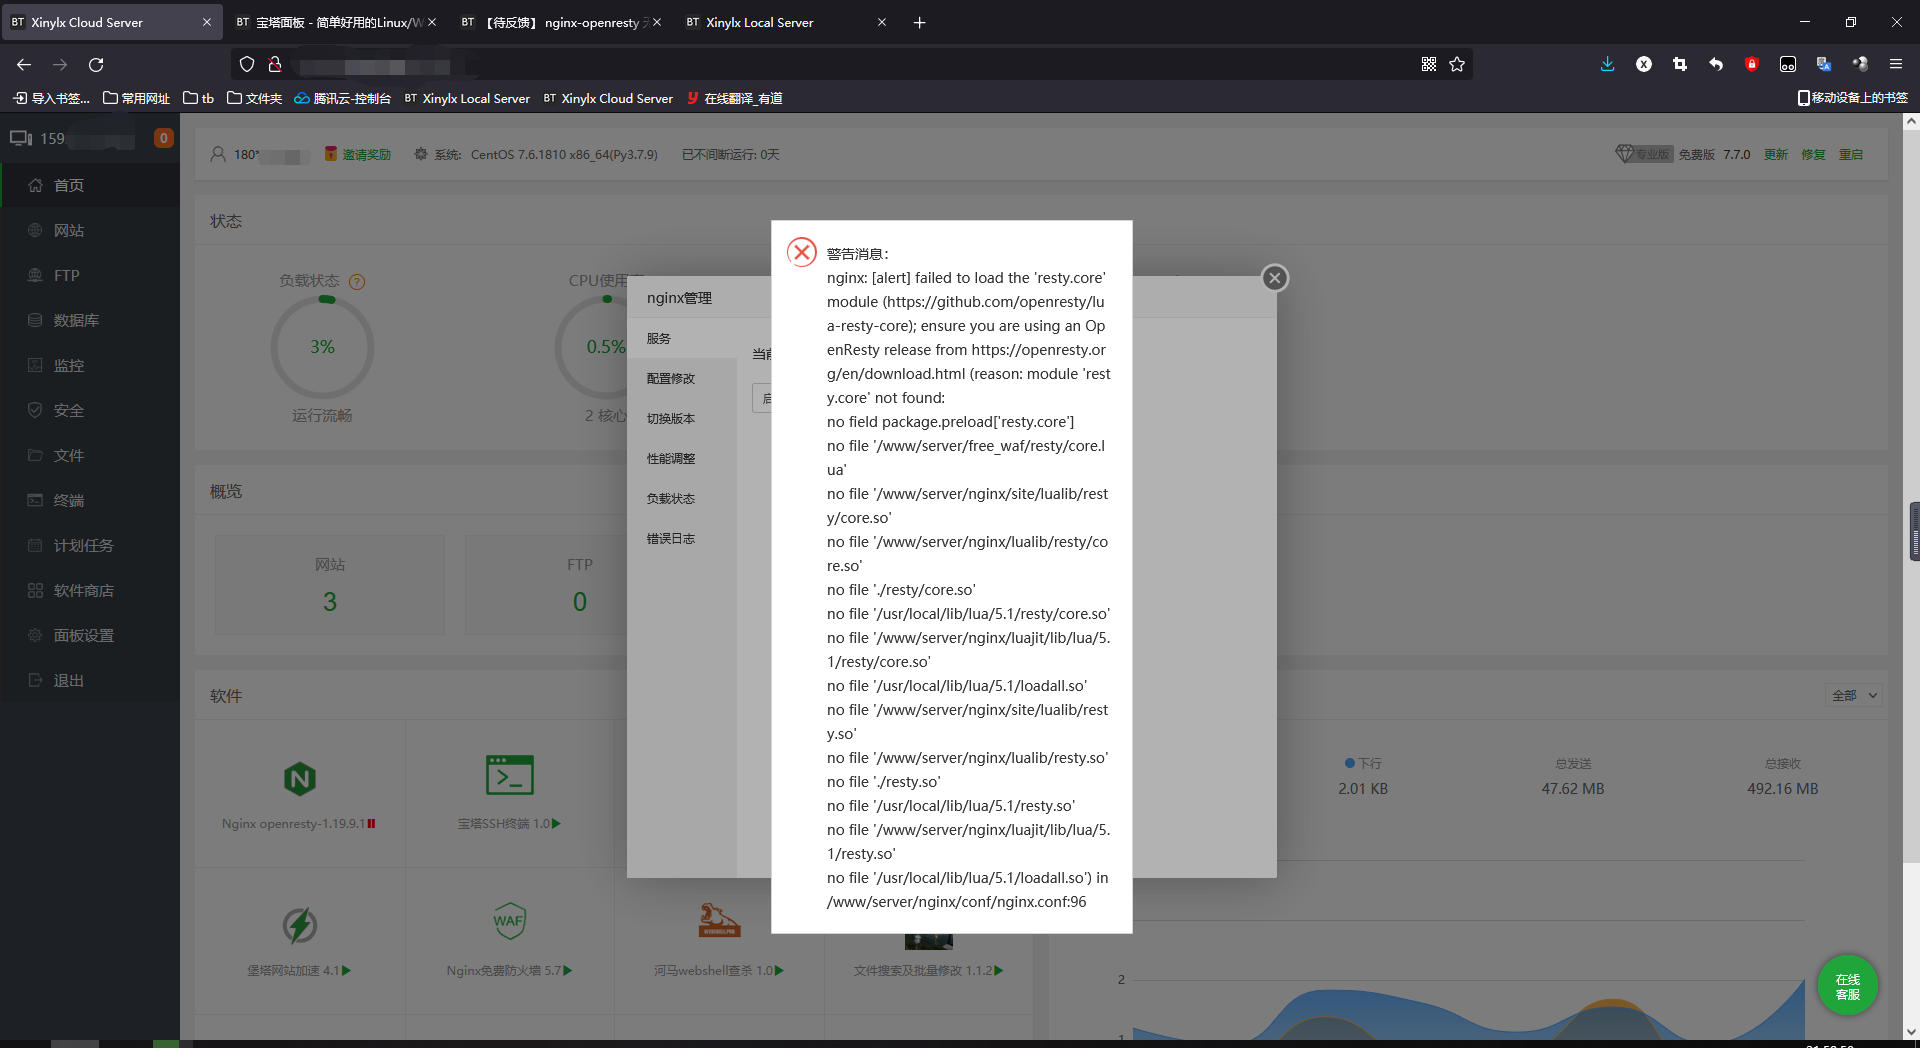
Task: Open 全部 dropdown in traffic panel
Action: [x=1854, y=695]
